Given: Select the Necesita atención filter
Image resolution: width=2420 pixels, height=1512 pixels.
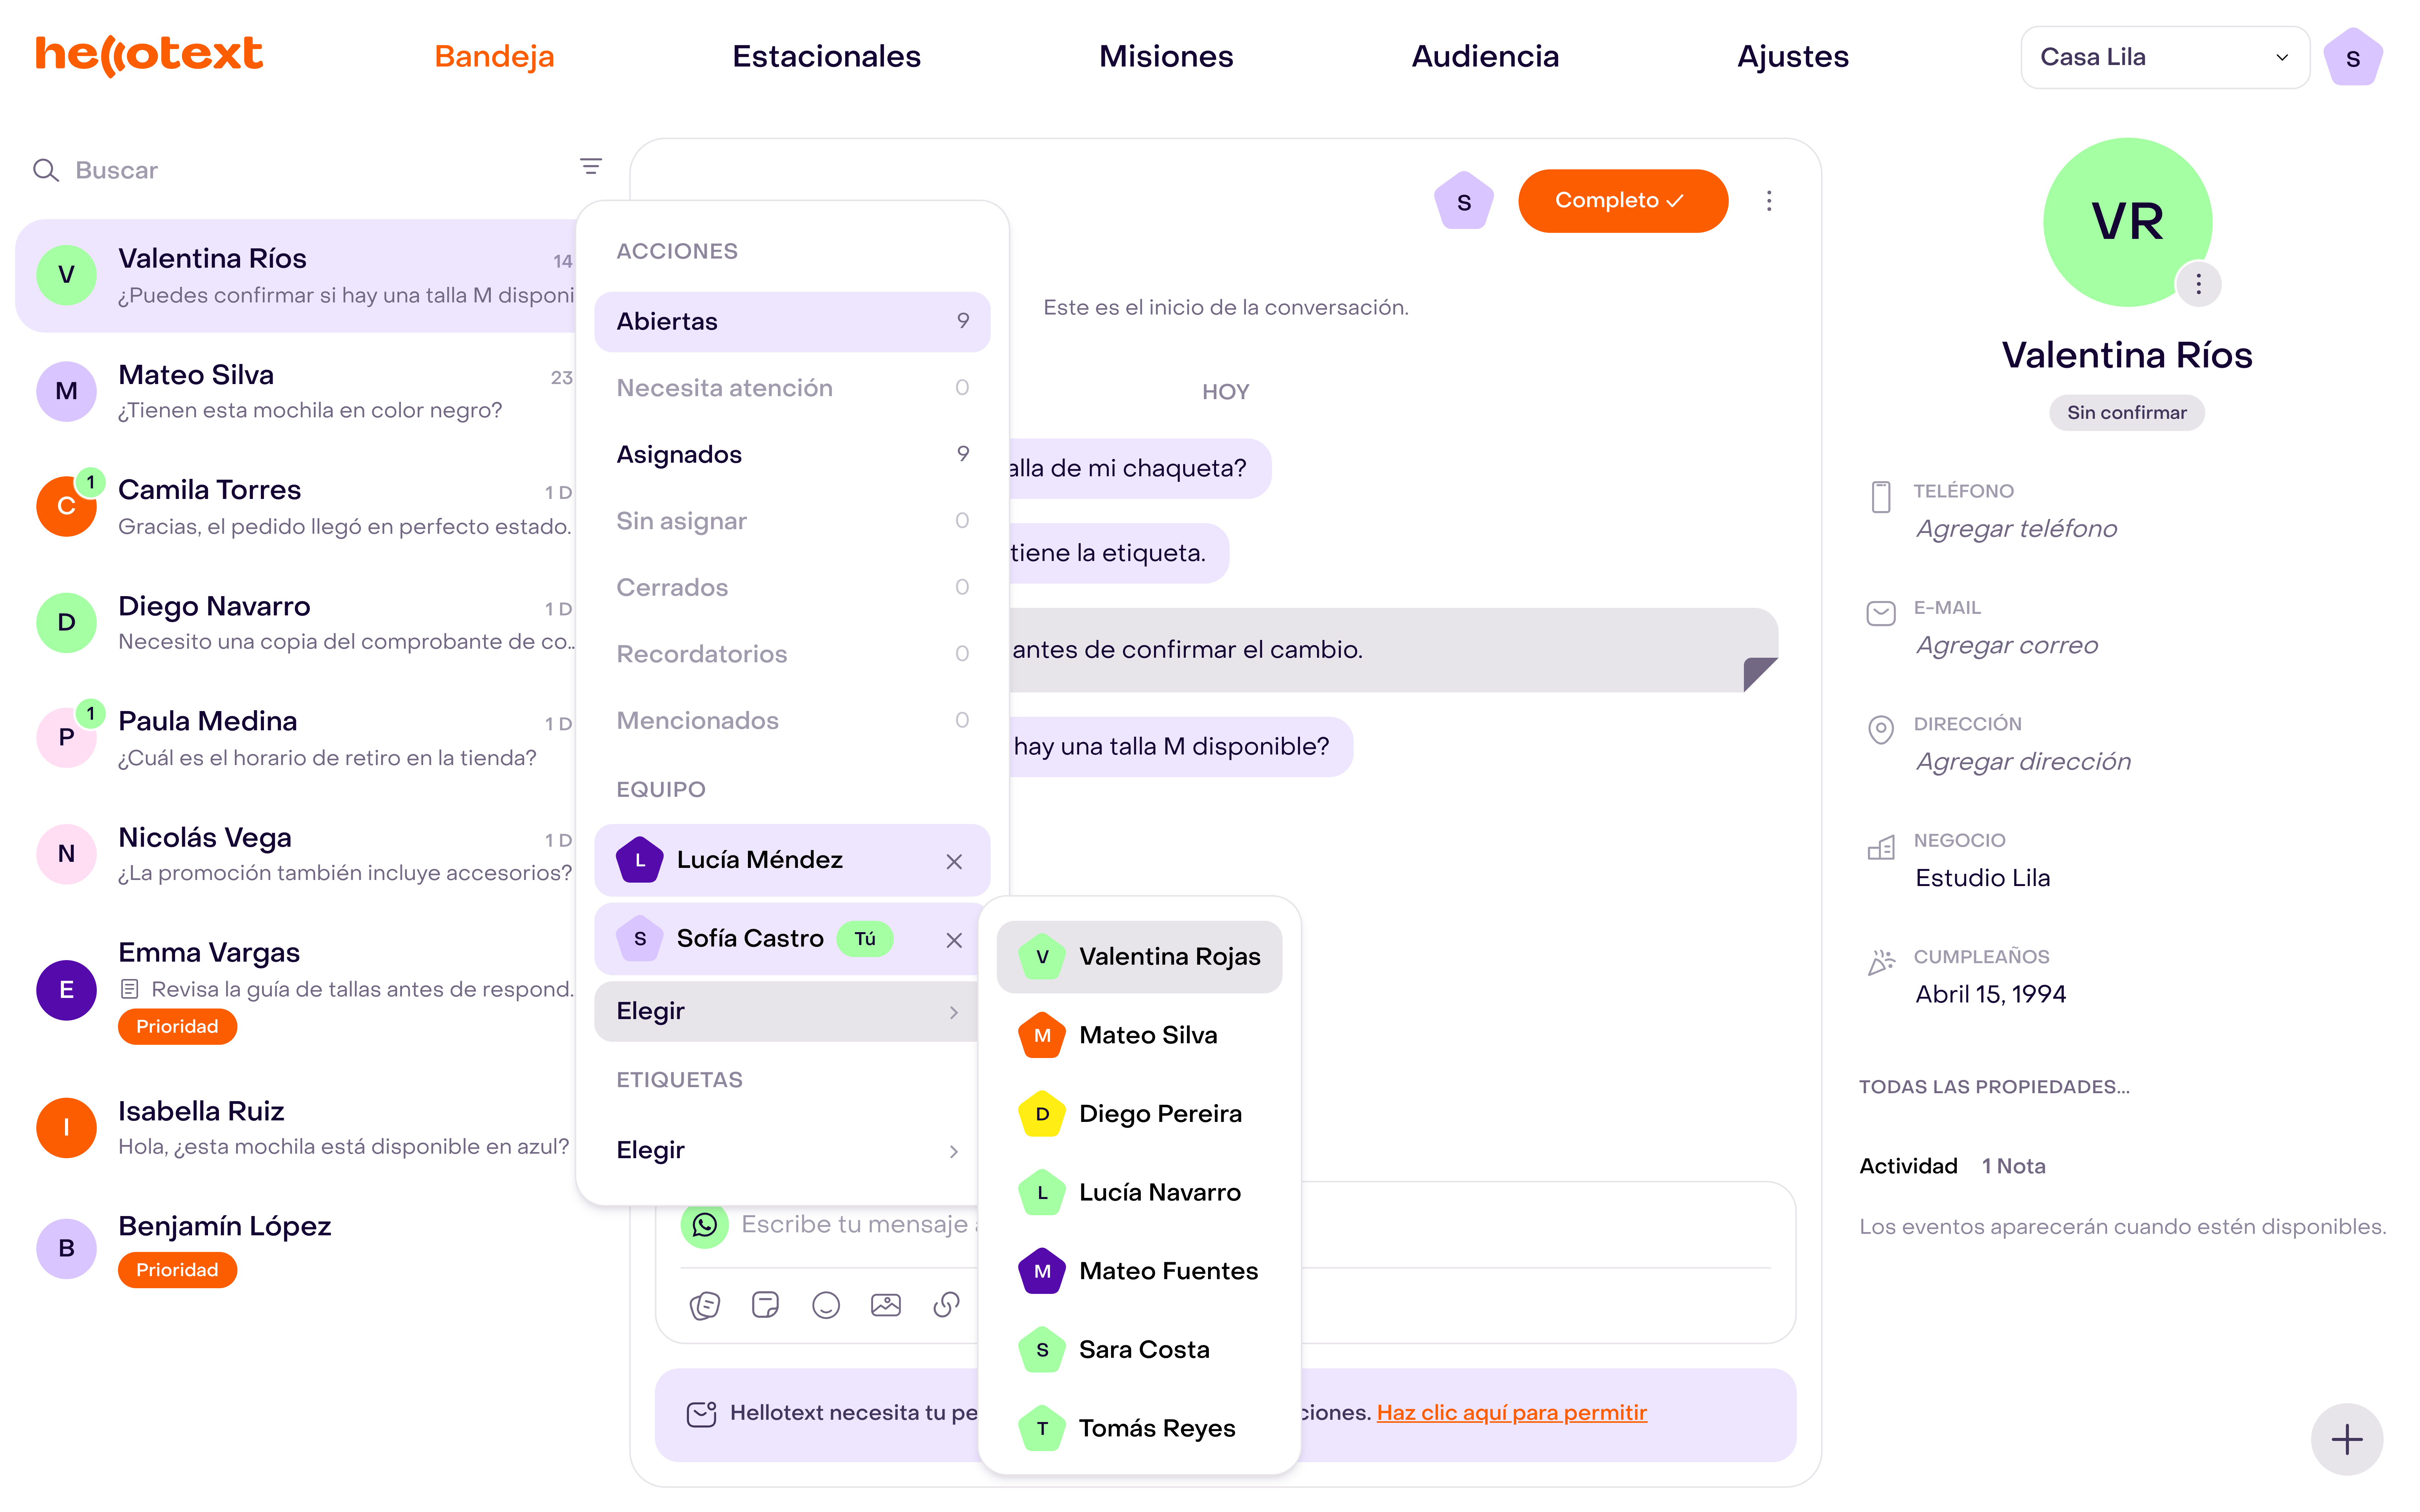Looking at the screenshot, I should coord(792,388).
